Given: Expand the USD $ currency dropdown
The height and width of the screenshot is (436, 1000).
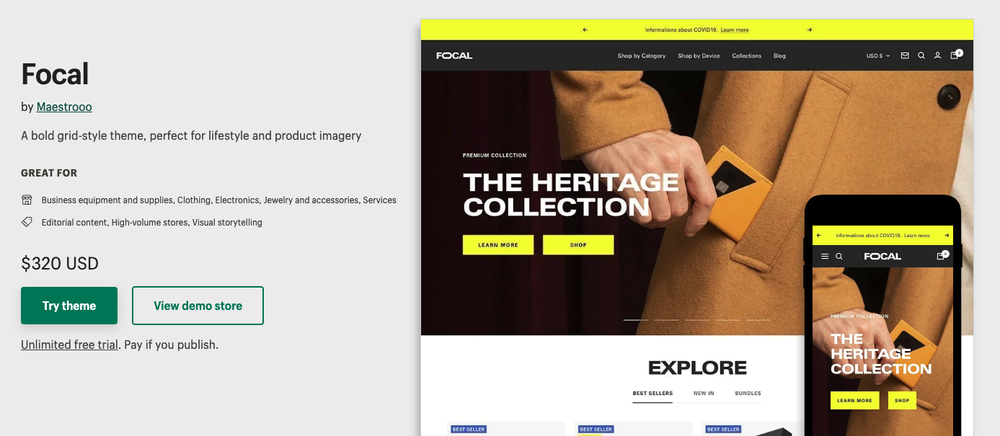Looking at the screenshot, I should pos(878,55).
